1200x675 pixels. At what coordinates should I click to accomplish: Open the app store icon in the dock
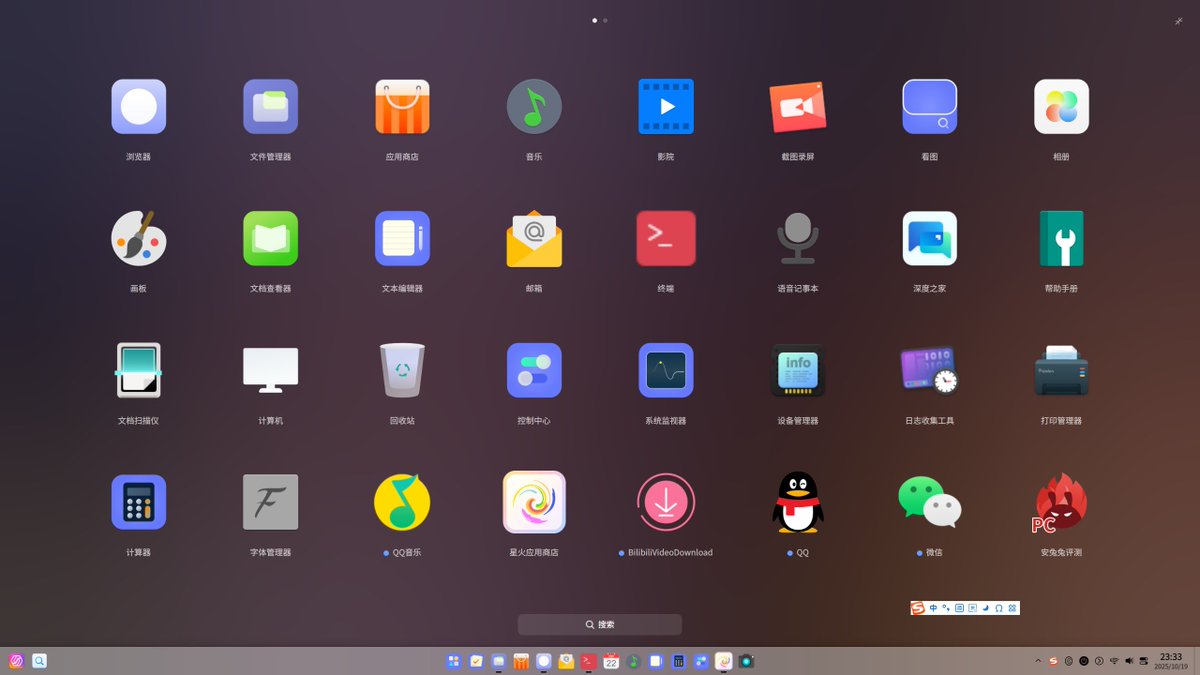click(x=521, y=661)
